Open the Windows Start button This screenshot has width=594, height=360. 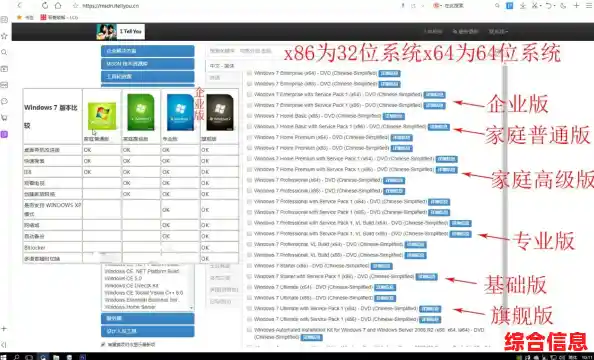click(x=3, y=357)
